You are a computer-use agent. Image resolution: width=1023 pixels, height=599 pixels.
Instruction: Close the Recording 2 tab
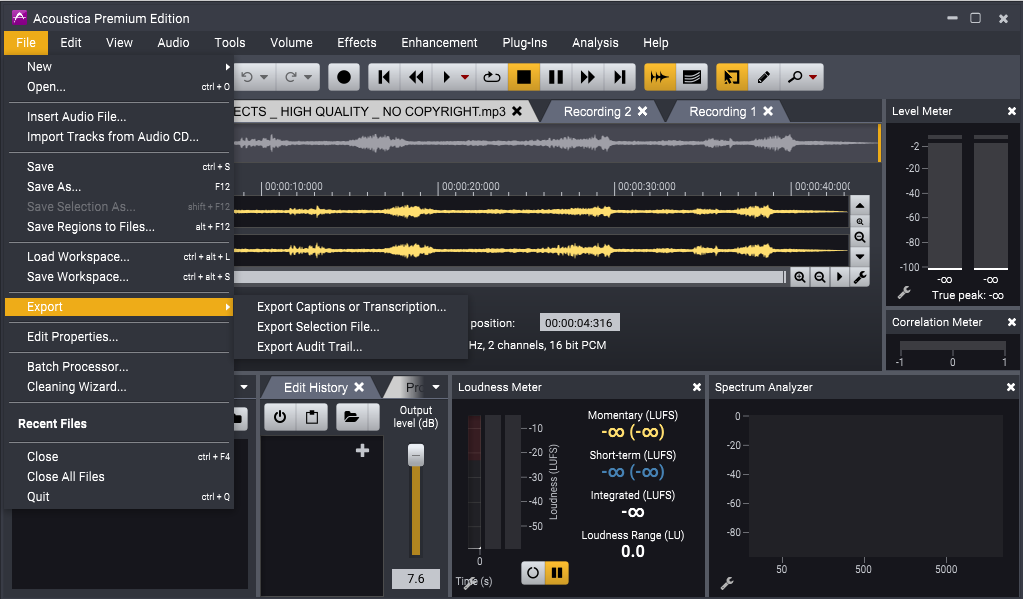pyautogui.click(x=643, y=112)
